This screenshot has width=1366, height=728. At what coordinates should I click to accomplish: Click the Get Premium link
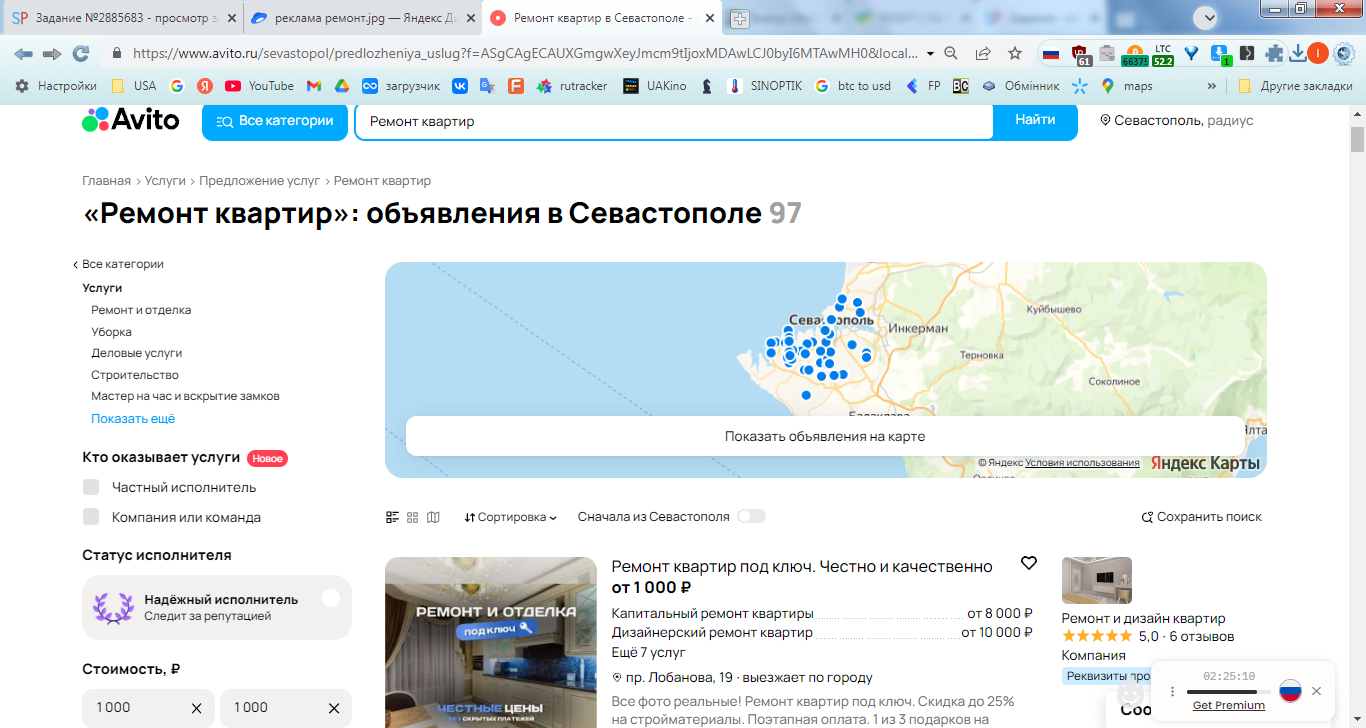(x=1229, y=706)
